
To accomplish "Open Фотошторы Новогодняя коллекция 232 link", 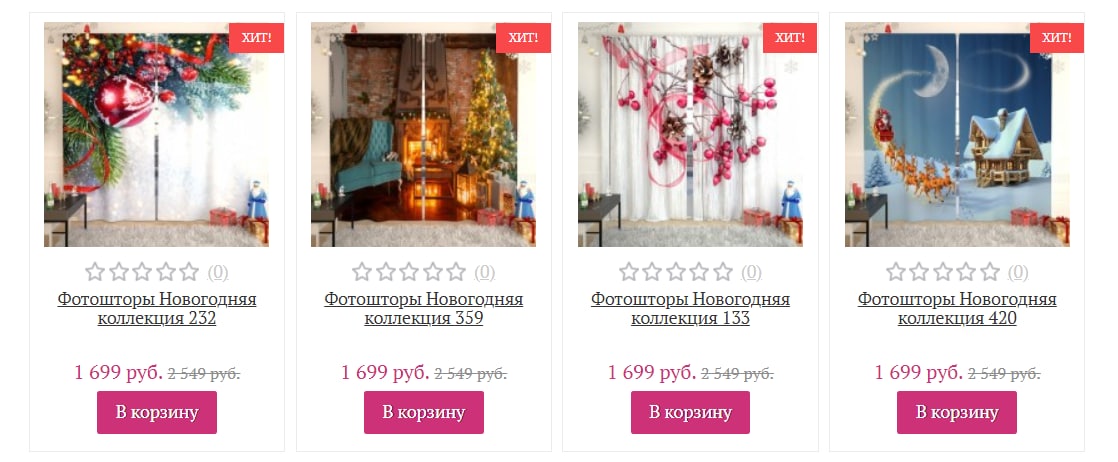I will click(x=157, y=309).
